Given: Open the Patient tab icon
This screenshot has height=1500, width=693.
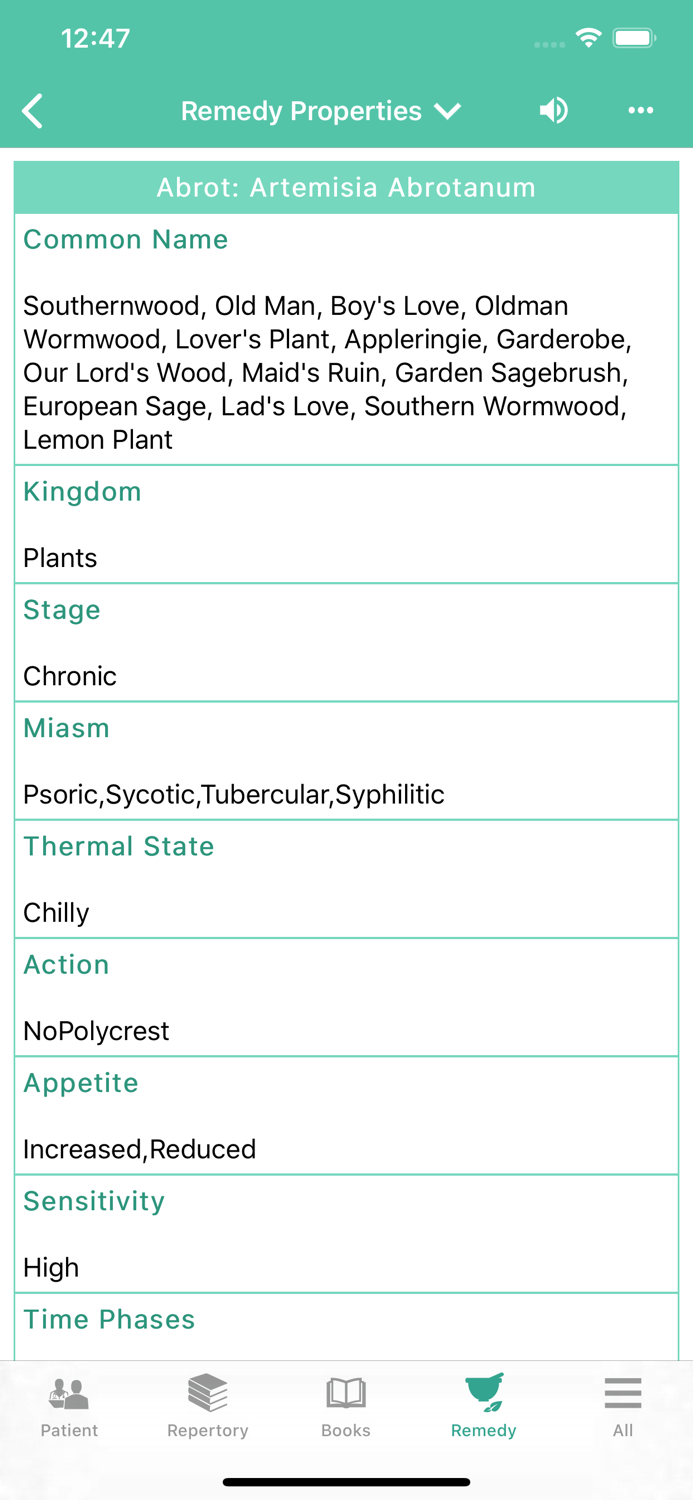Looking at the screenshot, I should click(69, 1392).
